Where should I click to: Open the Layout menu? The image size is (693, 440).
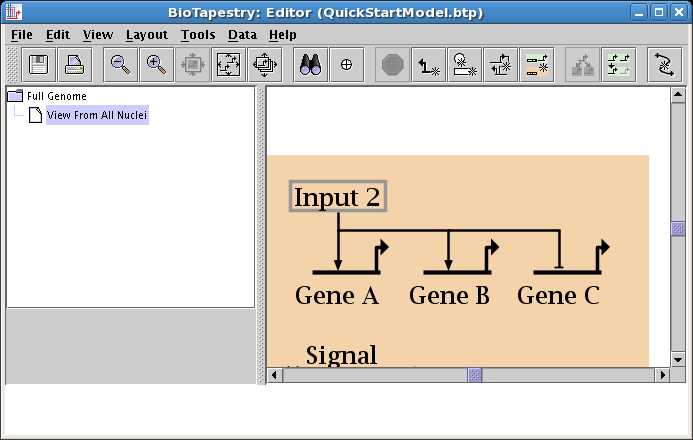click(x=146, y=34)
